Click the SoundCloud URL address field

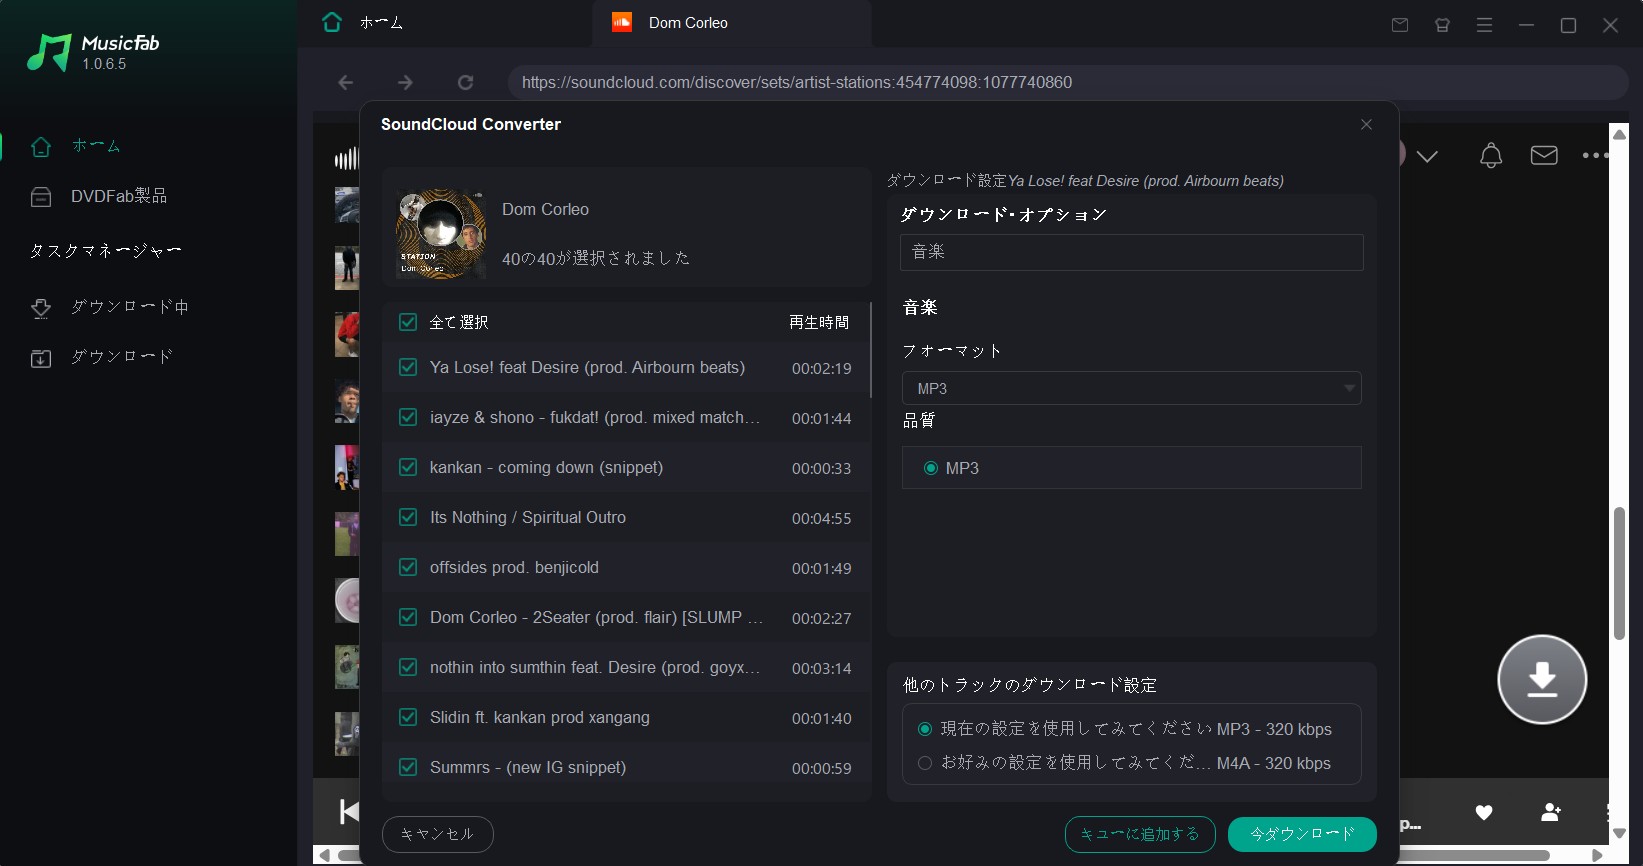1068,82
